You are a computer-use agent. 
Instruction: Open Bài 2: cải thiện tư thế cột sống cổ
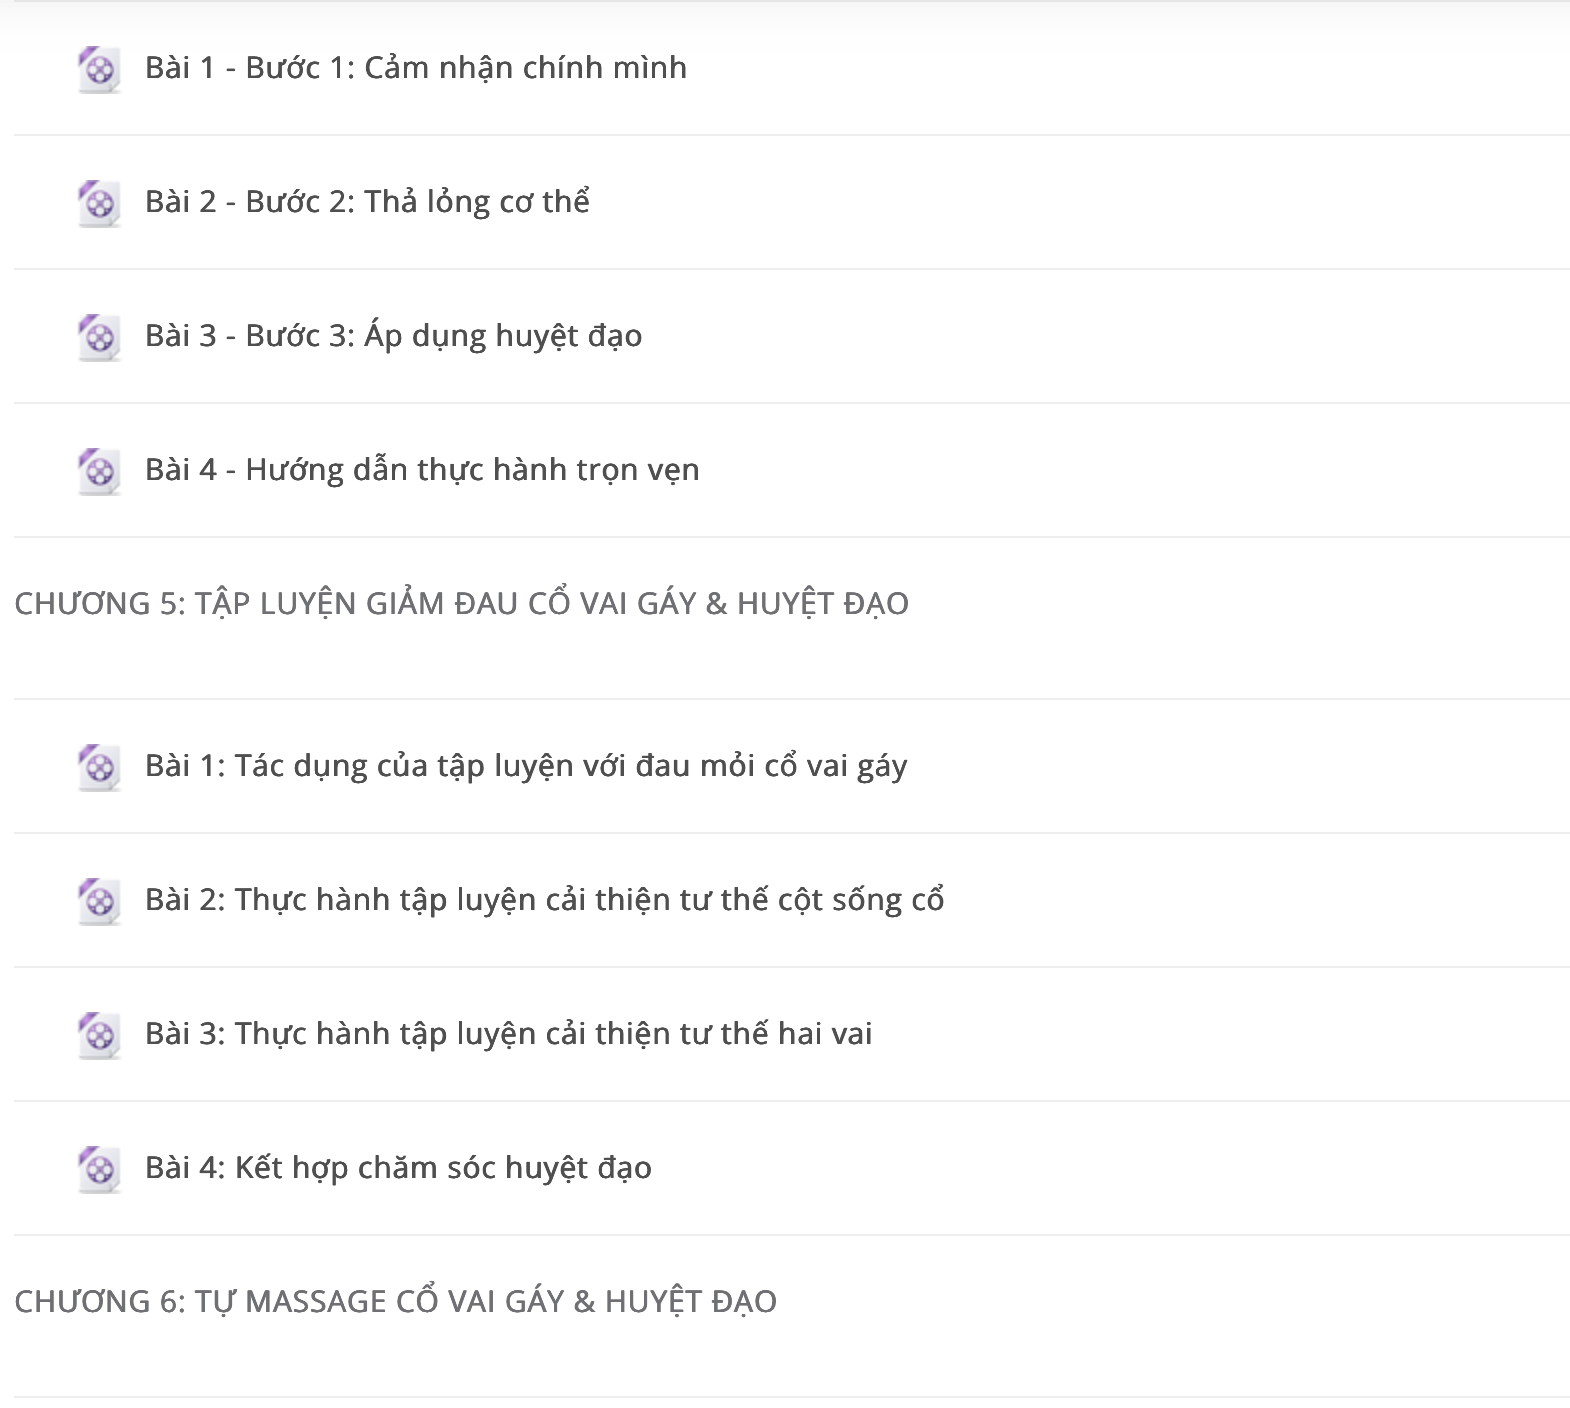(545, 900)
